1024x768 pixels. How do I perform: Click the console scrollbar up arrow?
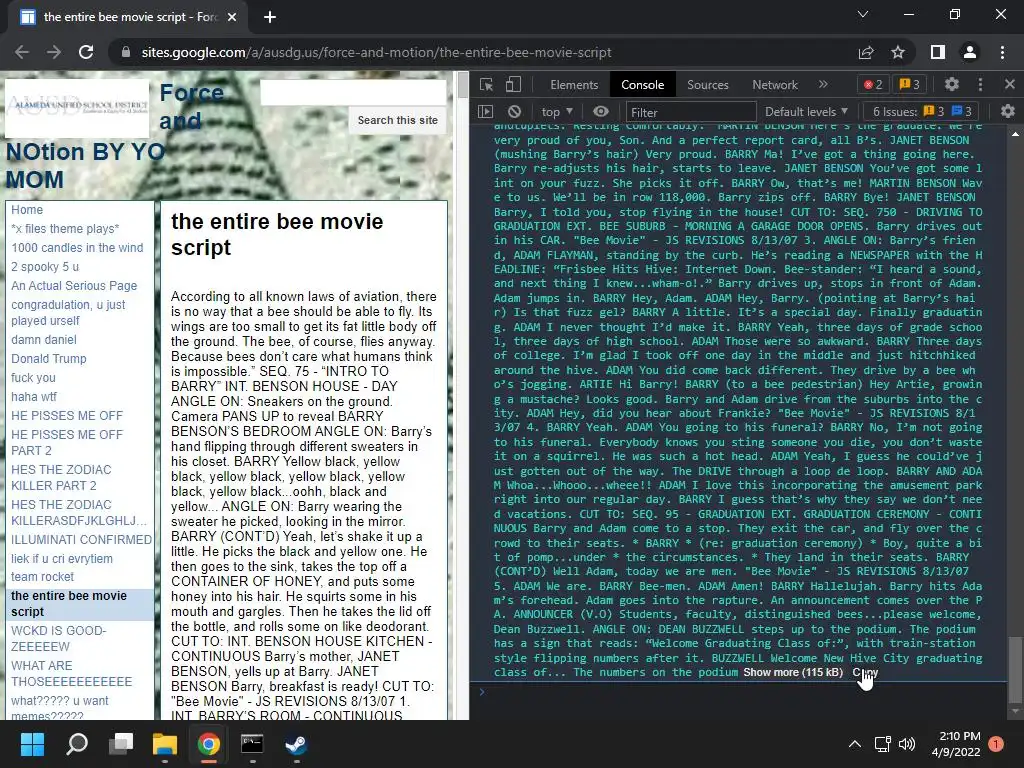(x=1015, y=134)
